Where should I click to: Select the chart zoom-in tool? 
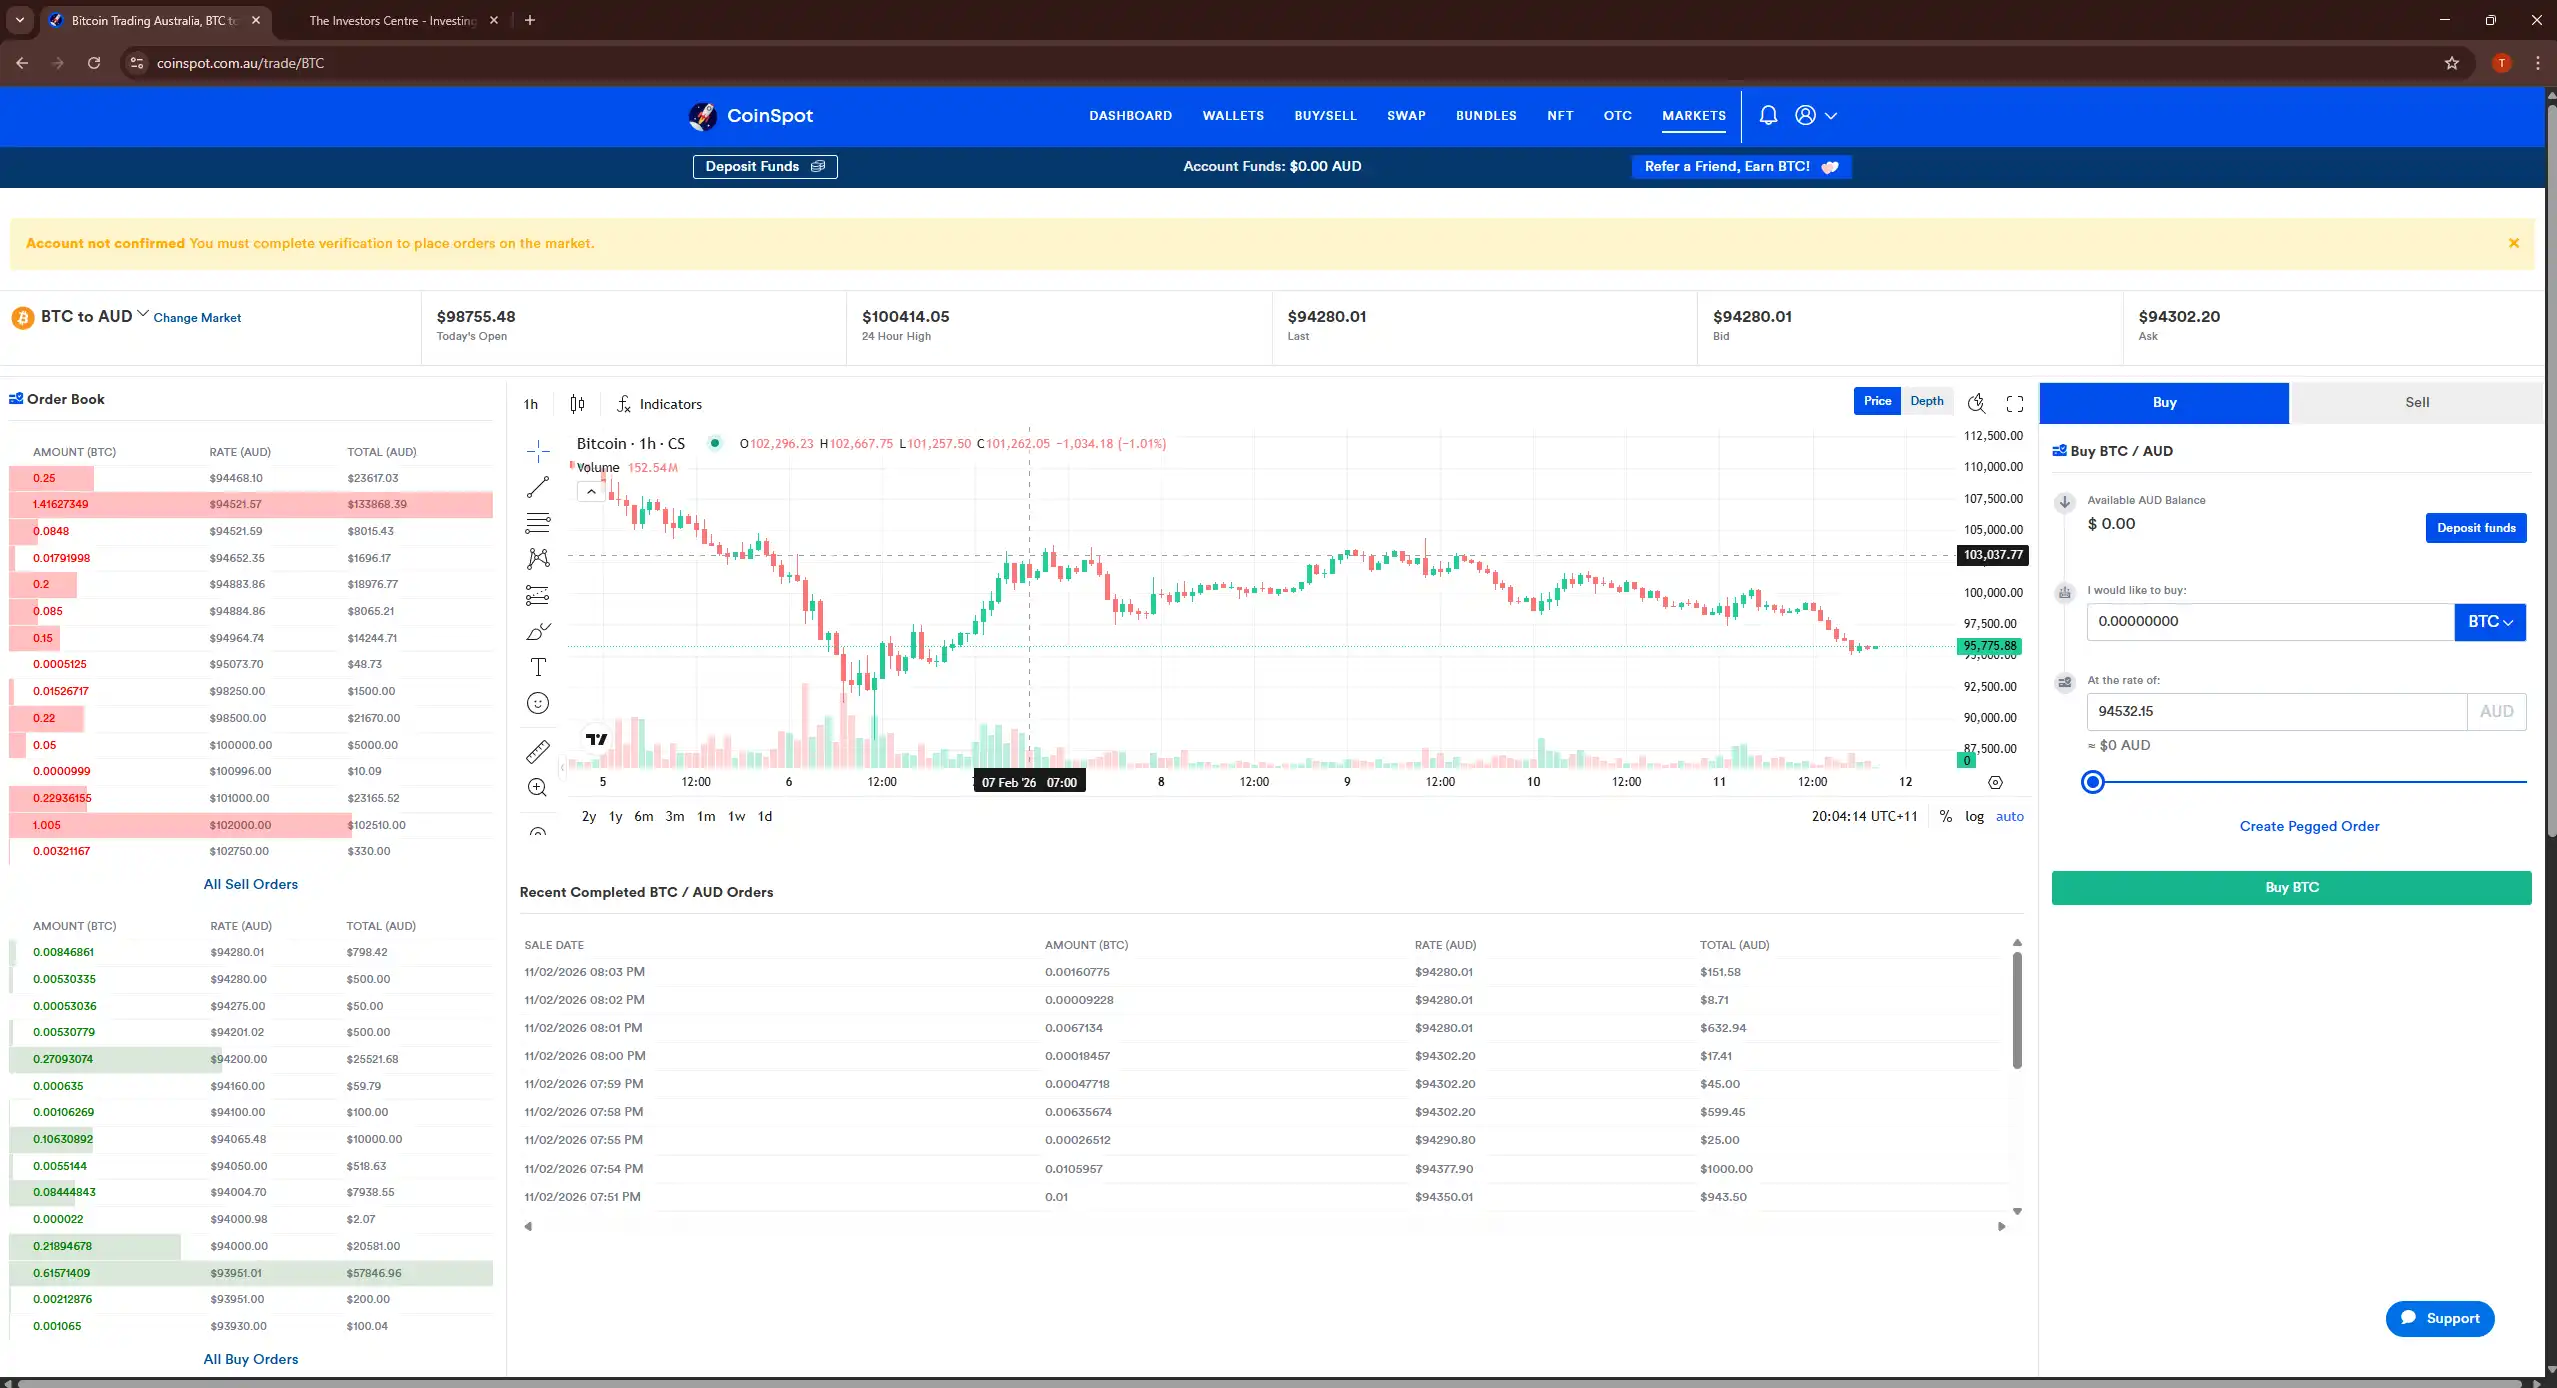coord(538,787)
